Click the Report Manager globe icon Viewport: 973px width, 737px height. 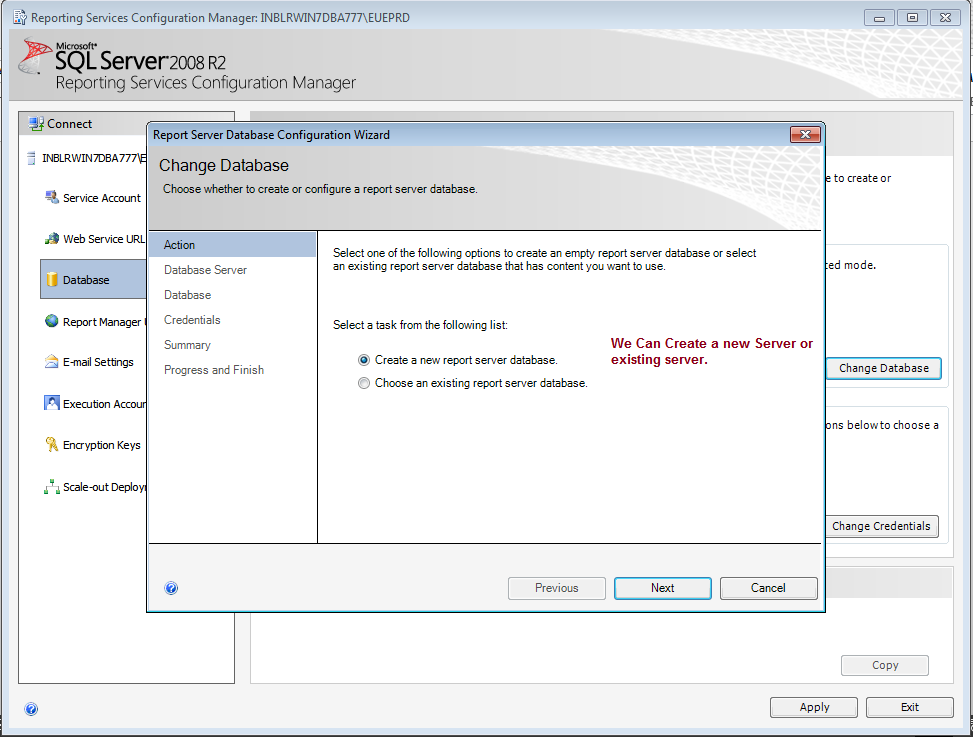52,321
